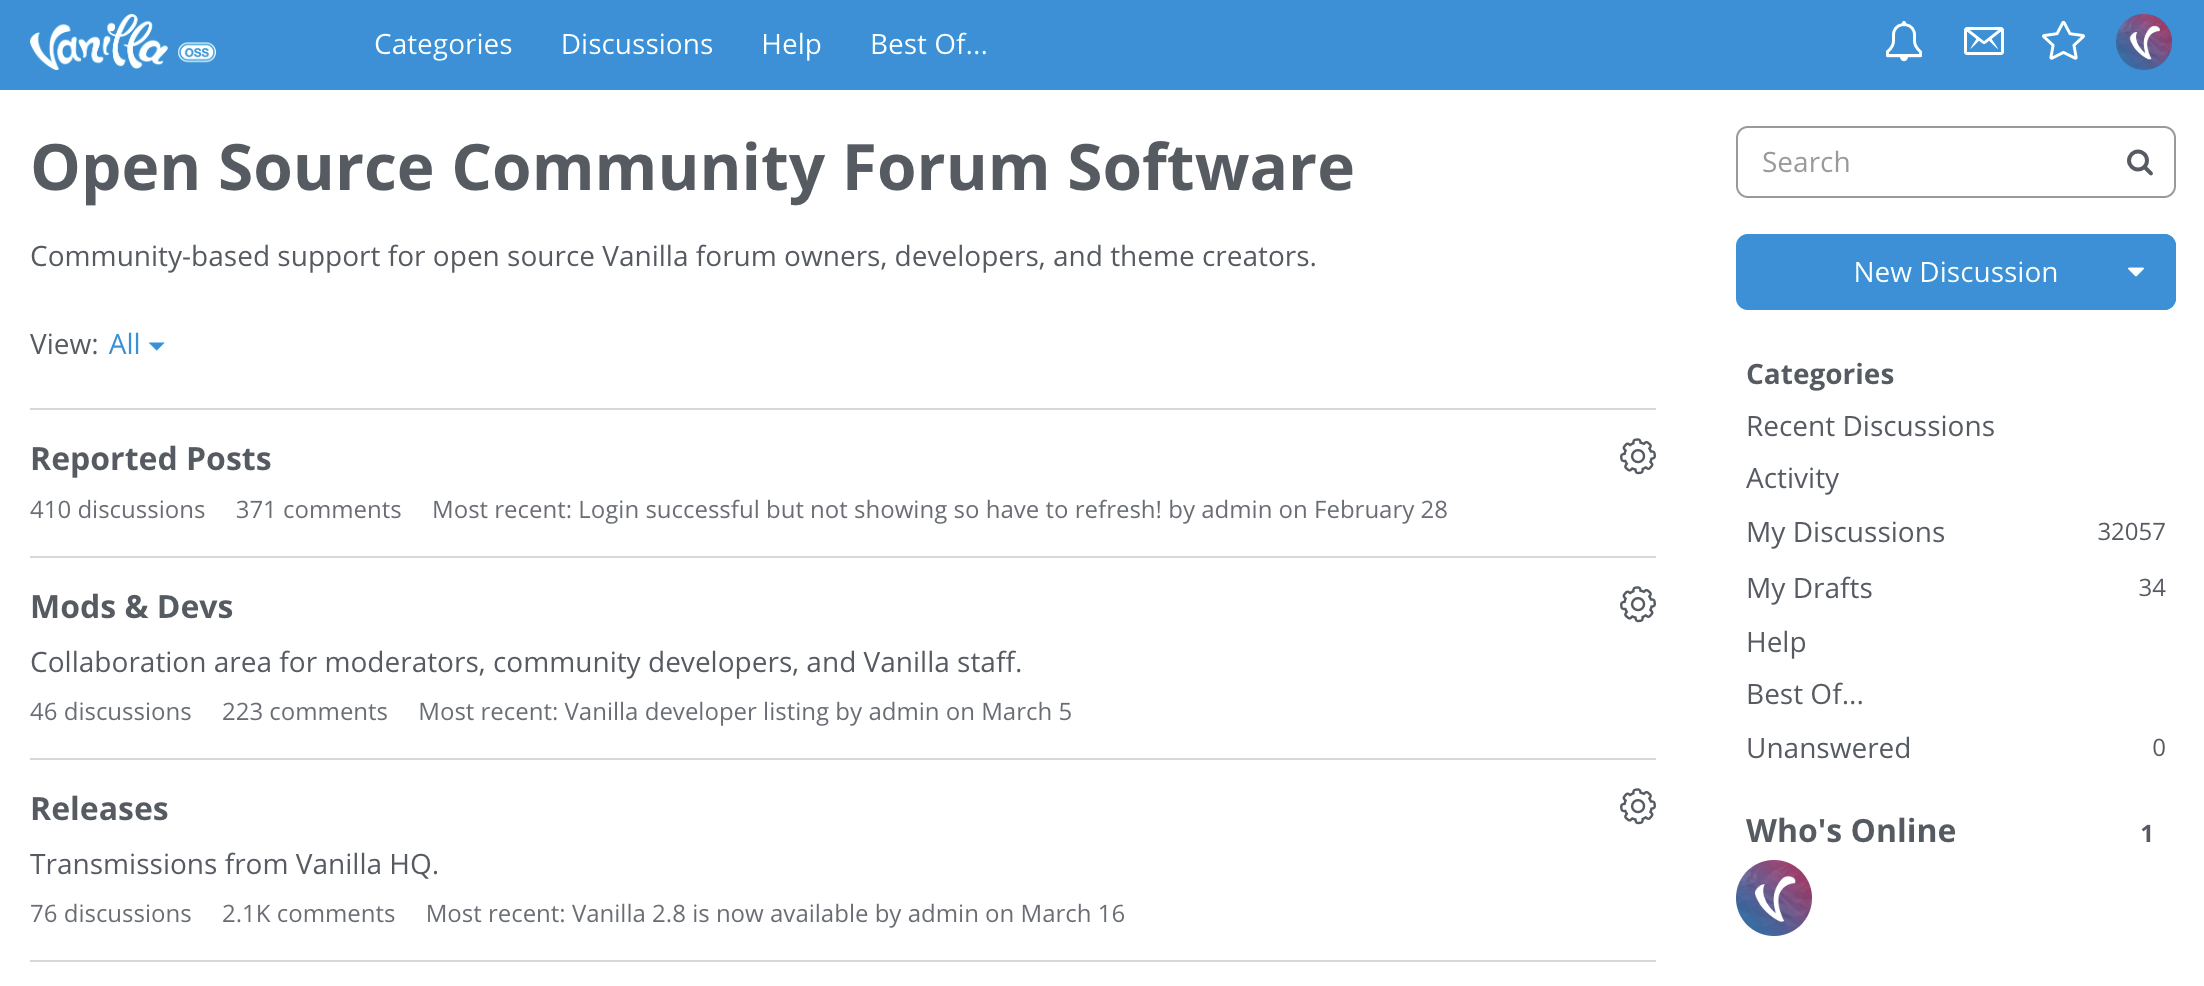Expand the New Discussion dropdown arrow
2204x986 pixels.
point(2136,272)
